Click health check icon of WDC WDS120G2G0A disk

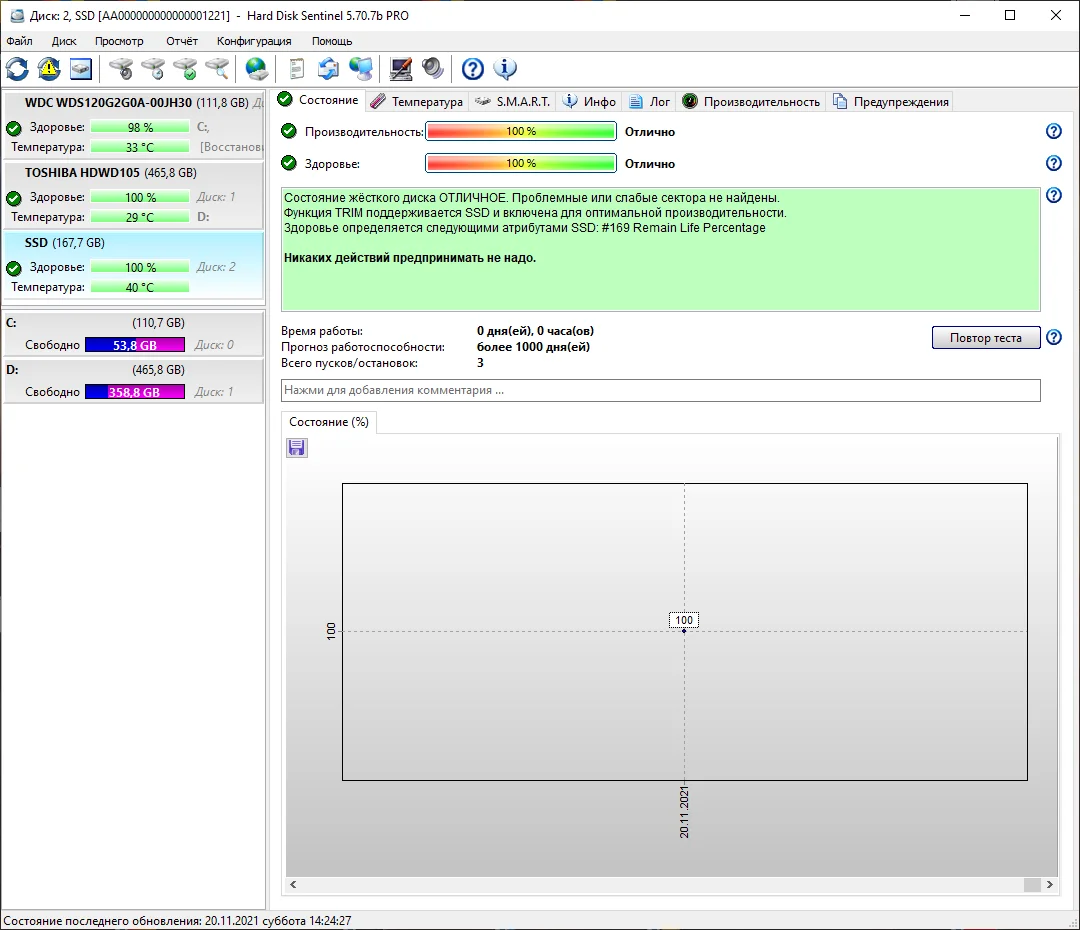(x=14, y=128)
